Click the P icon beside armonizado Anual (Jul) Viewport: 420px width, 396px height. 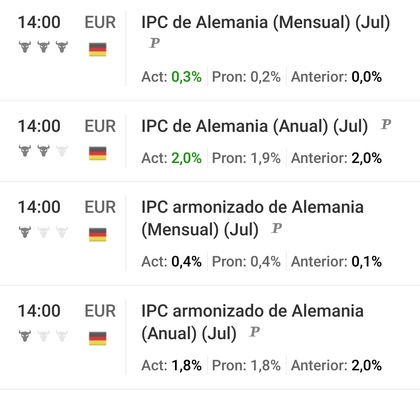[x=254, y=332]
